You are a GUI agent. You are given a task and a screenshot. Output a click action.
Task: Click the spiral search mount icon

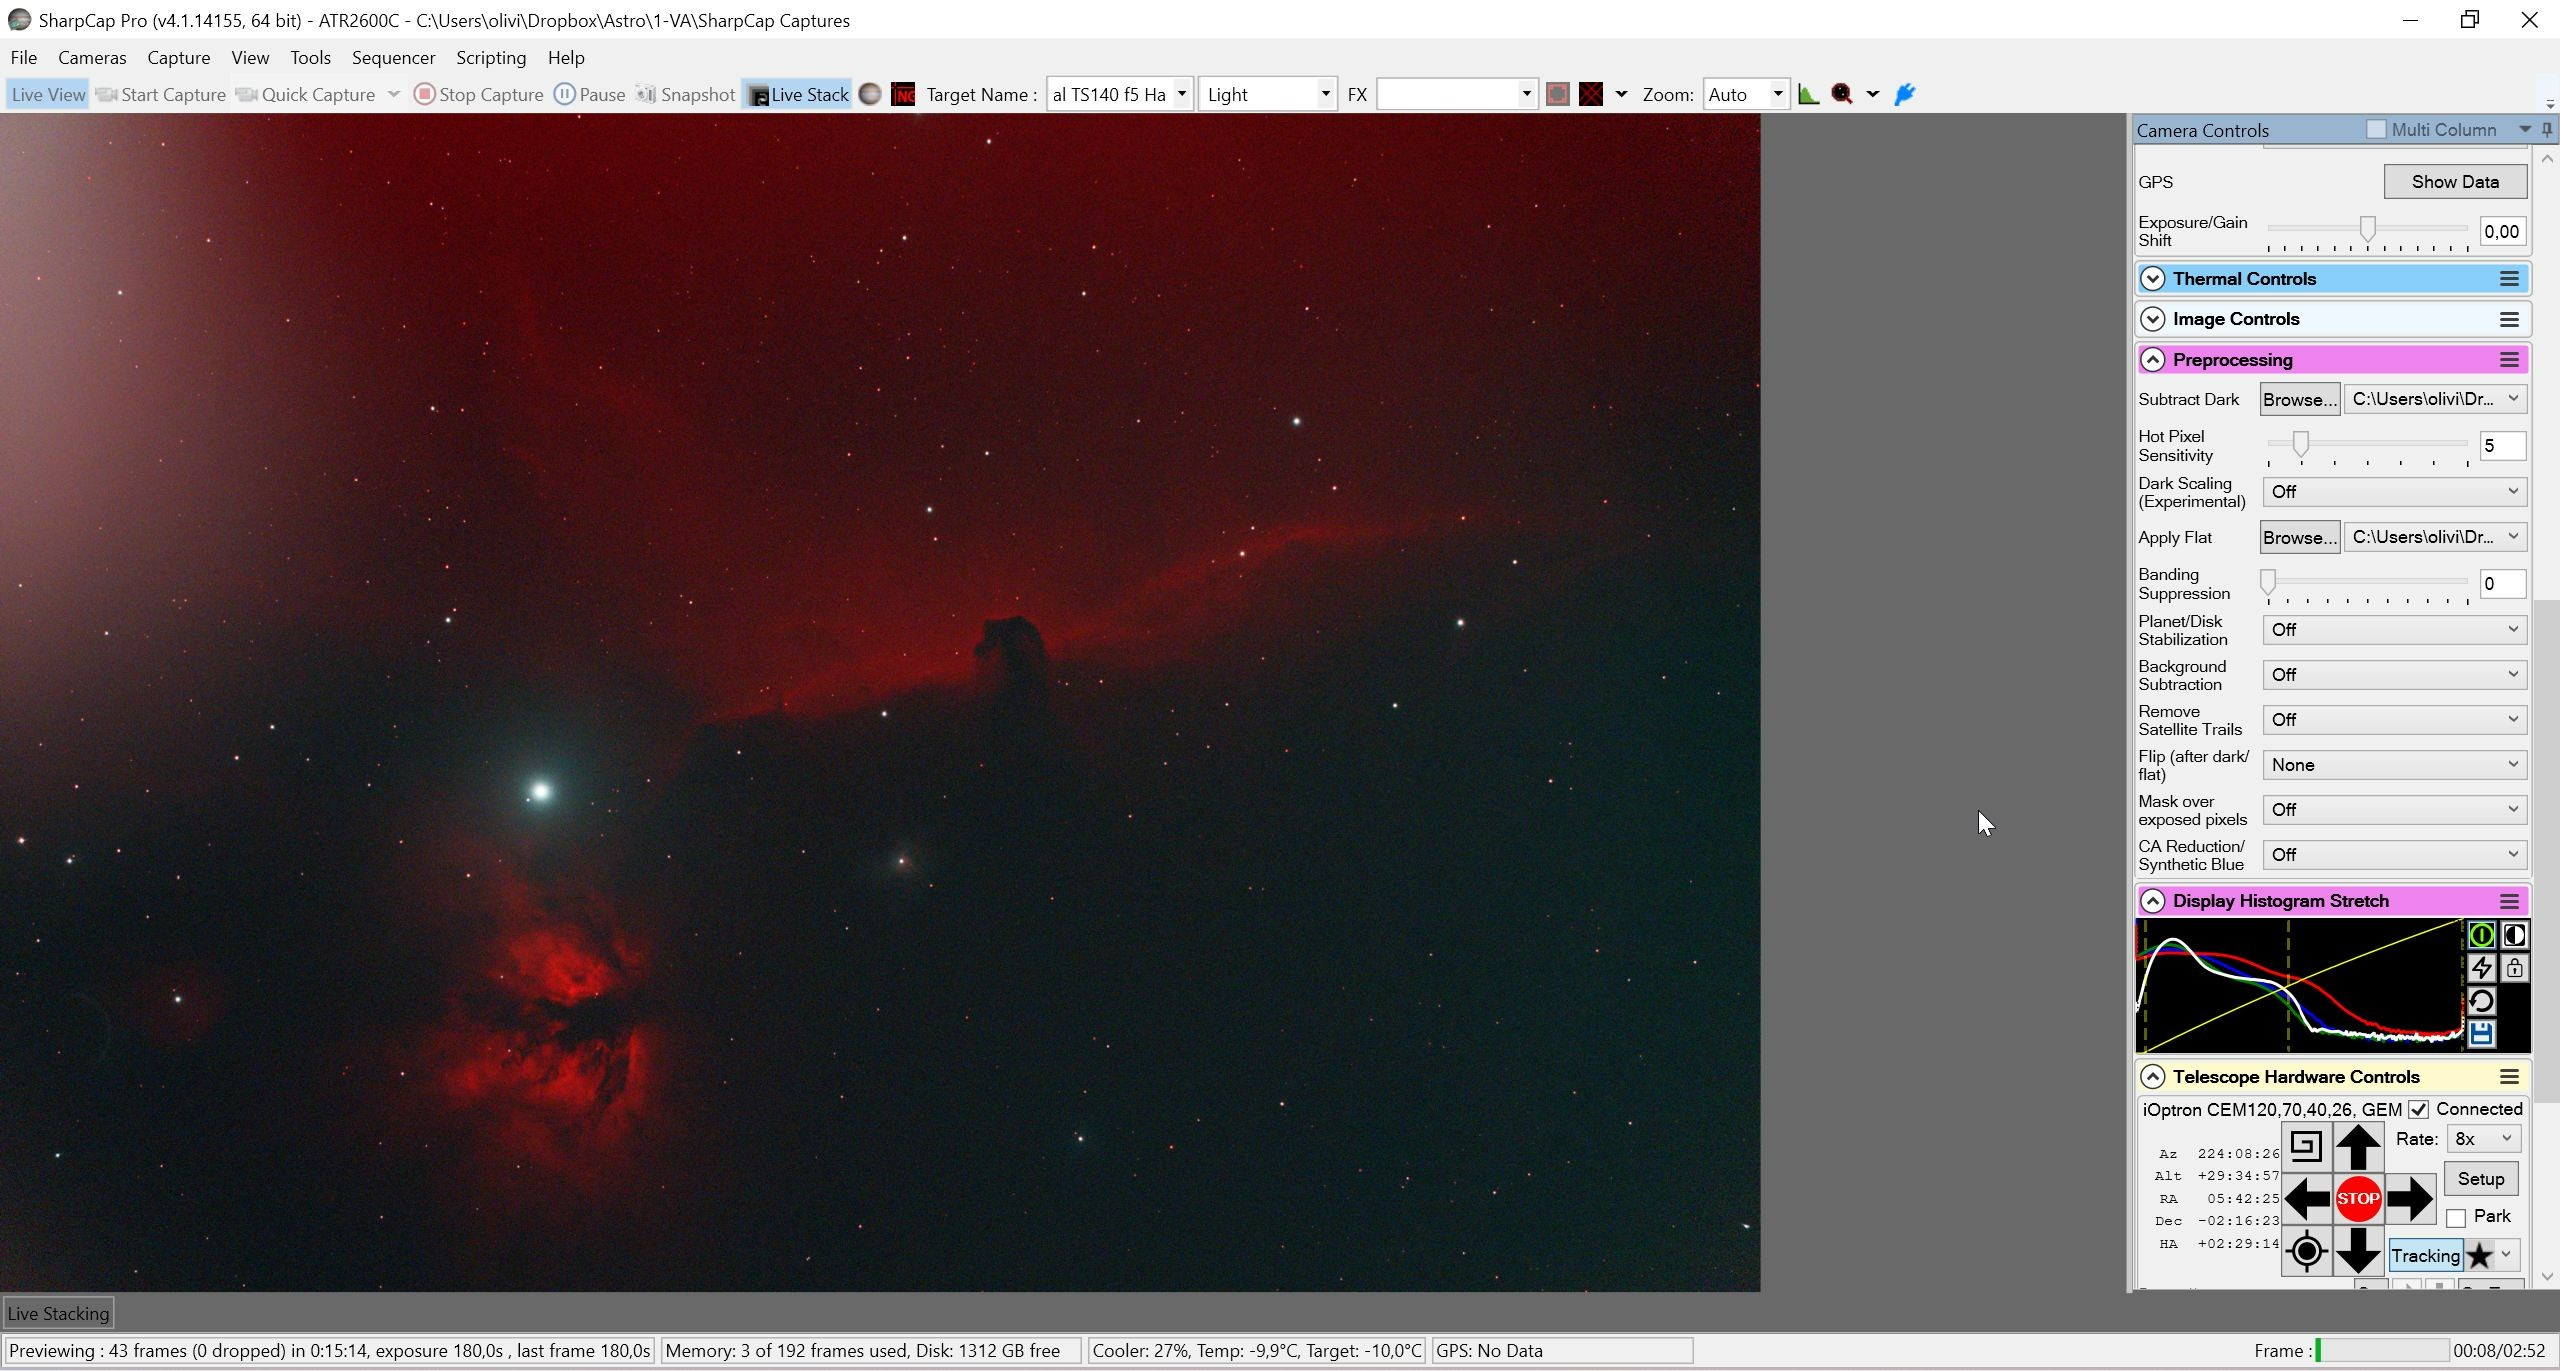click(2305, 1146)
